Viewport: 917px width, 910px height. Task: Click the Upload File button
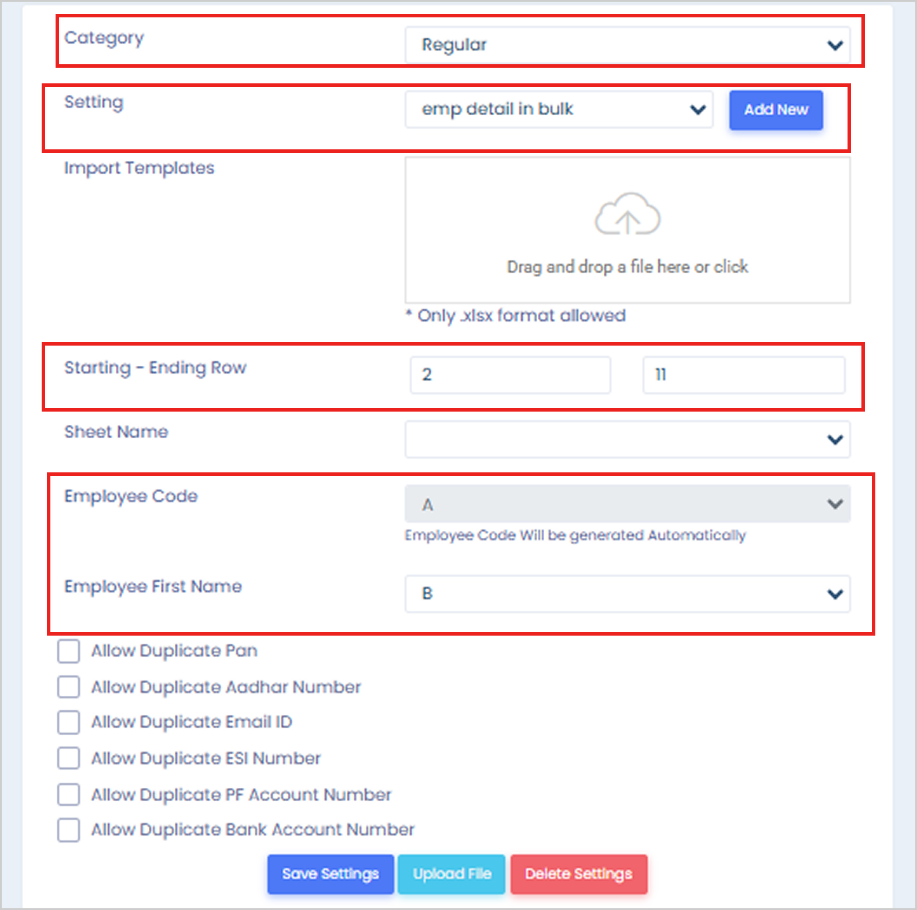coord(452,874)
